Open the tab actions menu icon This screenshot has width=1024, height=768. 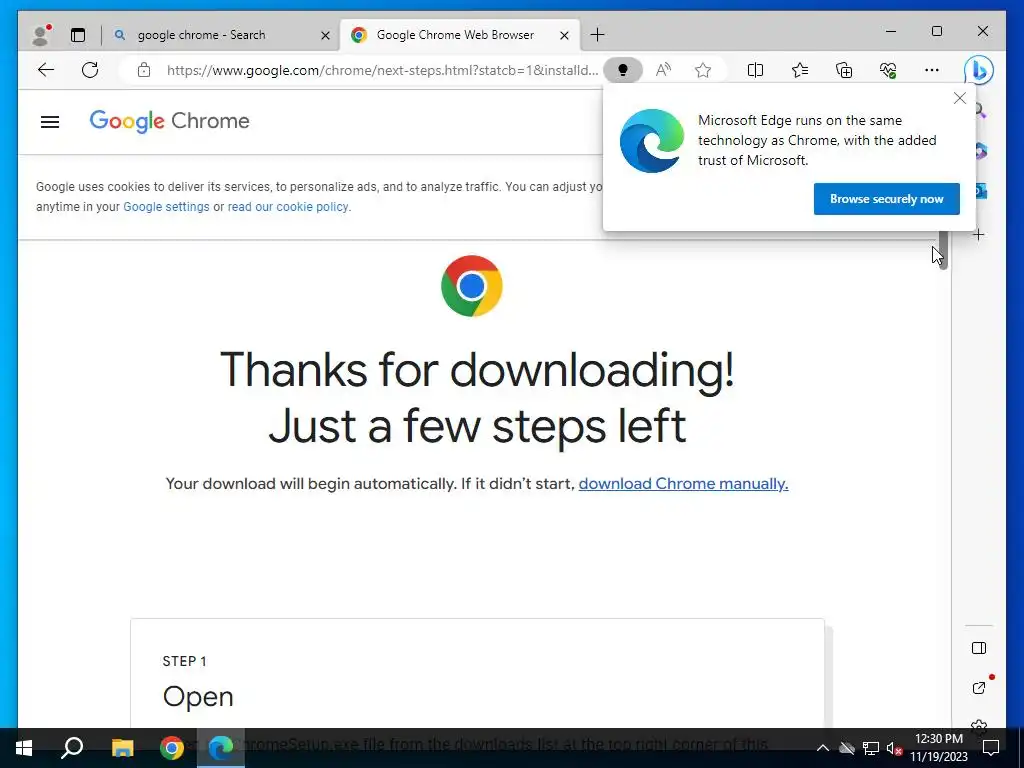pos(78,35)
